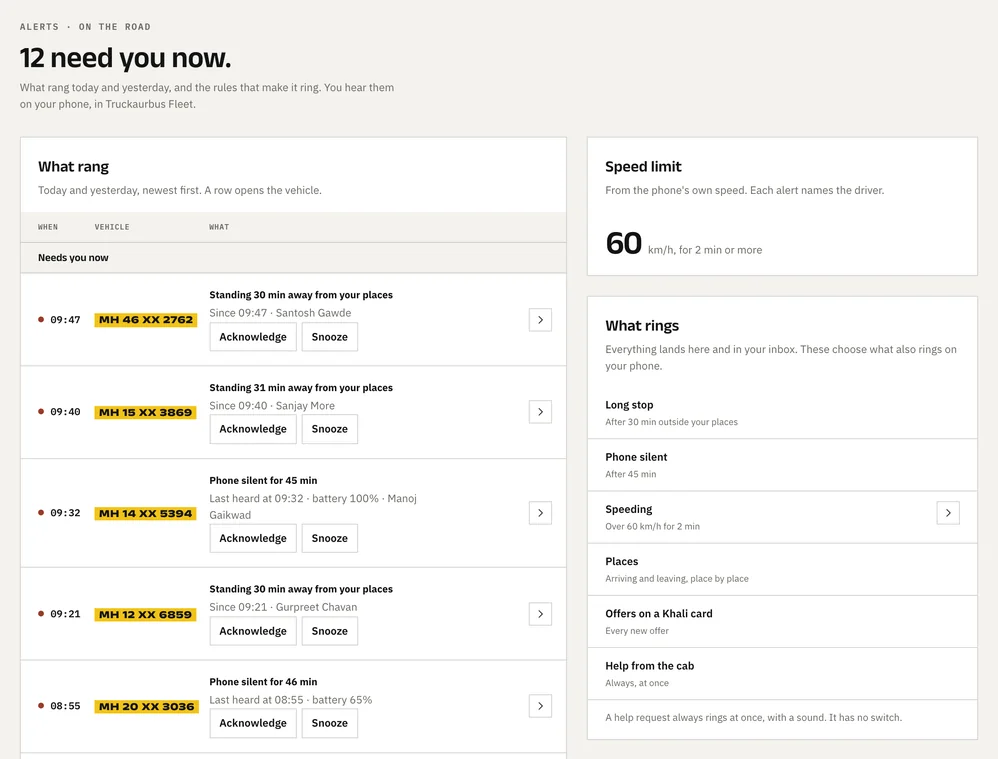The width and height of the screenshot is (998, 759).
Task: Click 'Phone silent for 45 min' alert title
Action: (263, 481)
